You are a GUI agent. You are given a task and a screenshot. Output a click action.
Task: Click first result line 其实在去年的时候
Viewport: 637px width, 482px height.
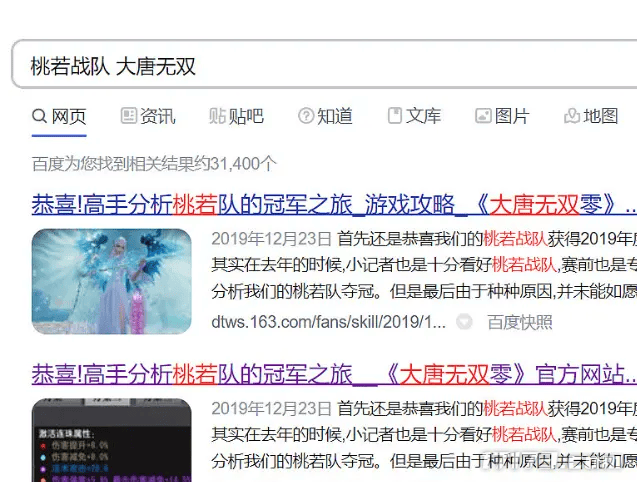pyautogui.click(x=424, y=265)
